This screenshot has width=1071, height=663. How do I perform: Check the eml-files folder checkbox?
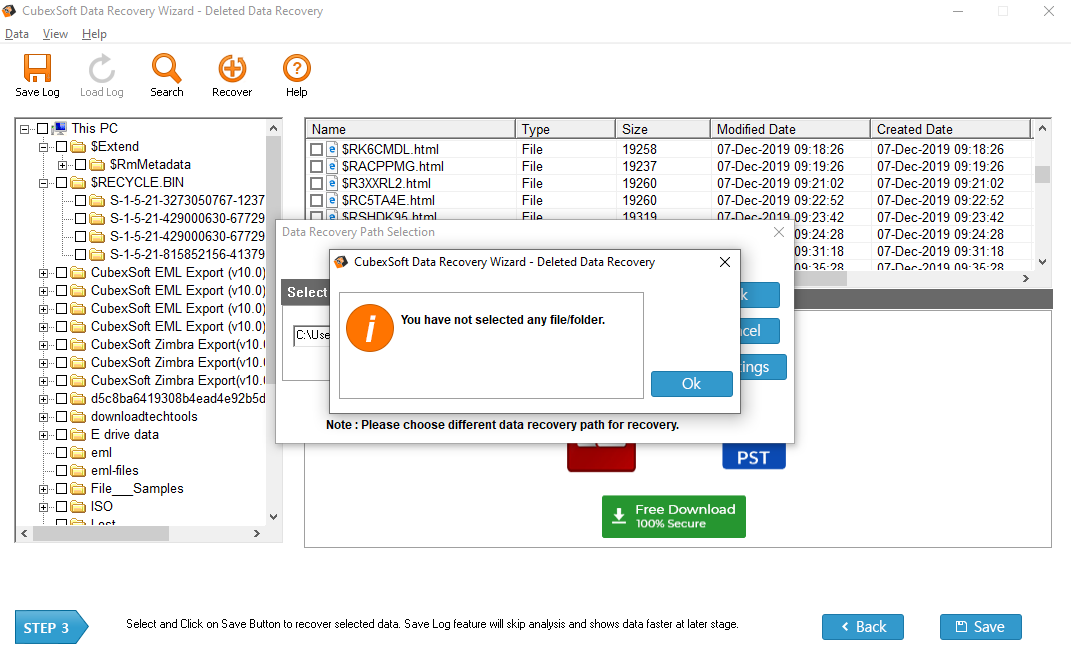(60, 470)
